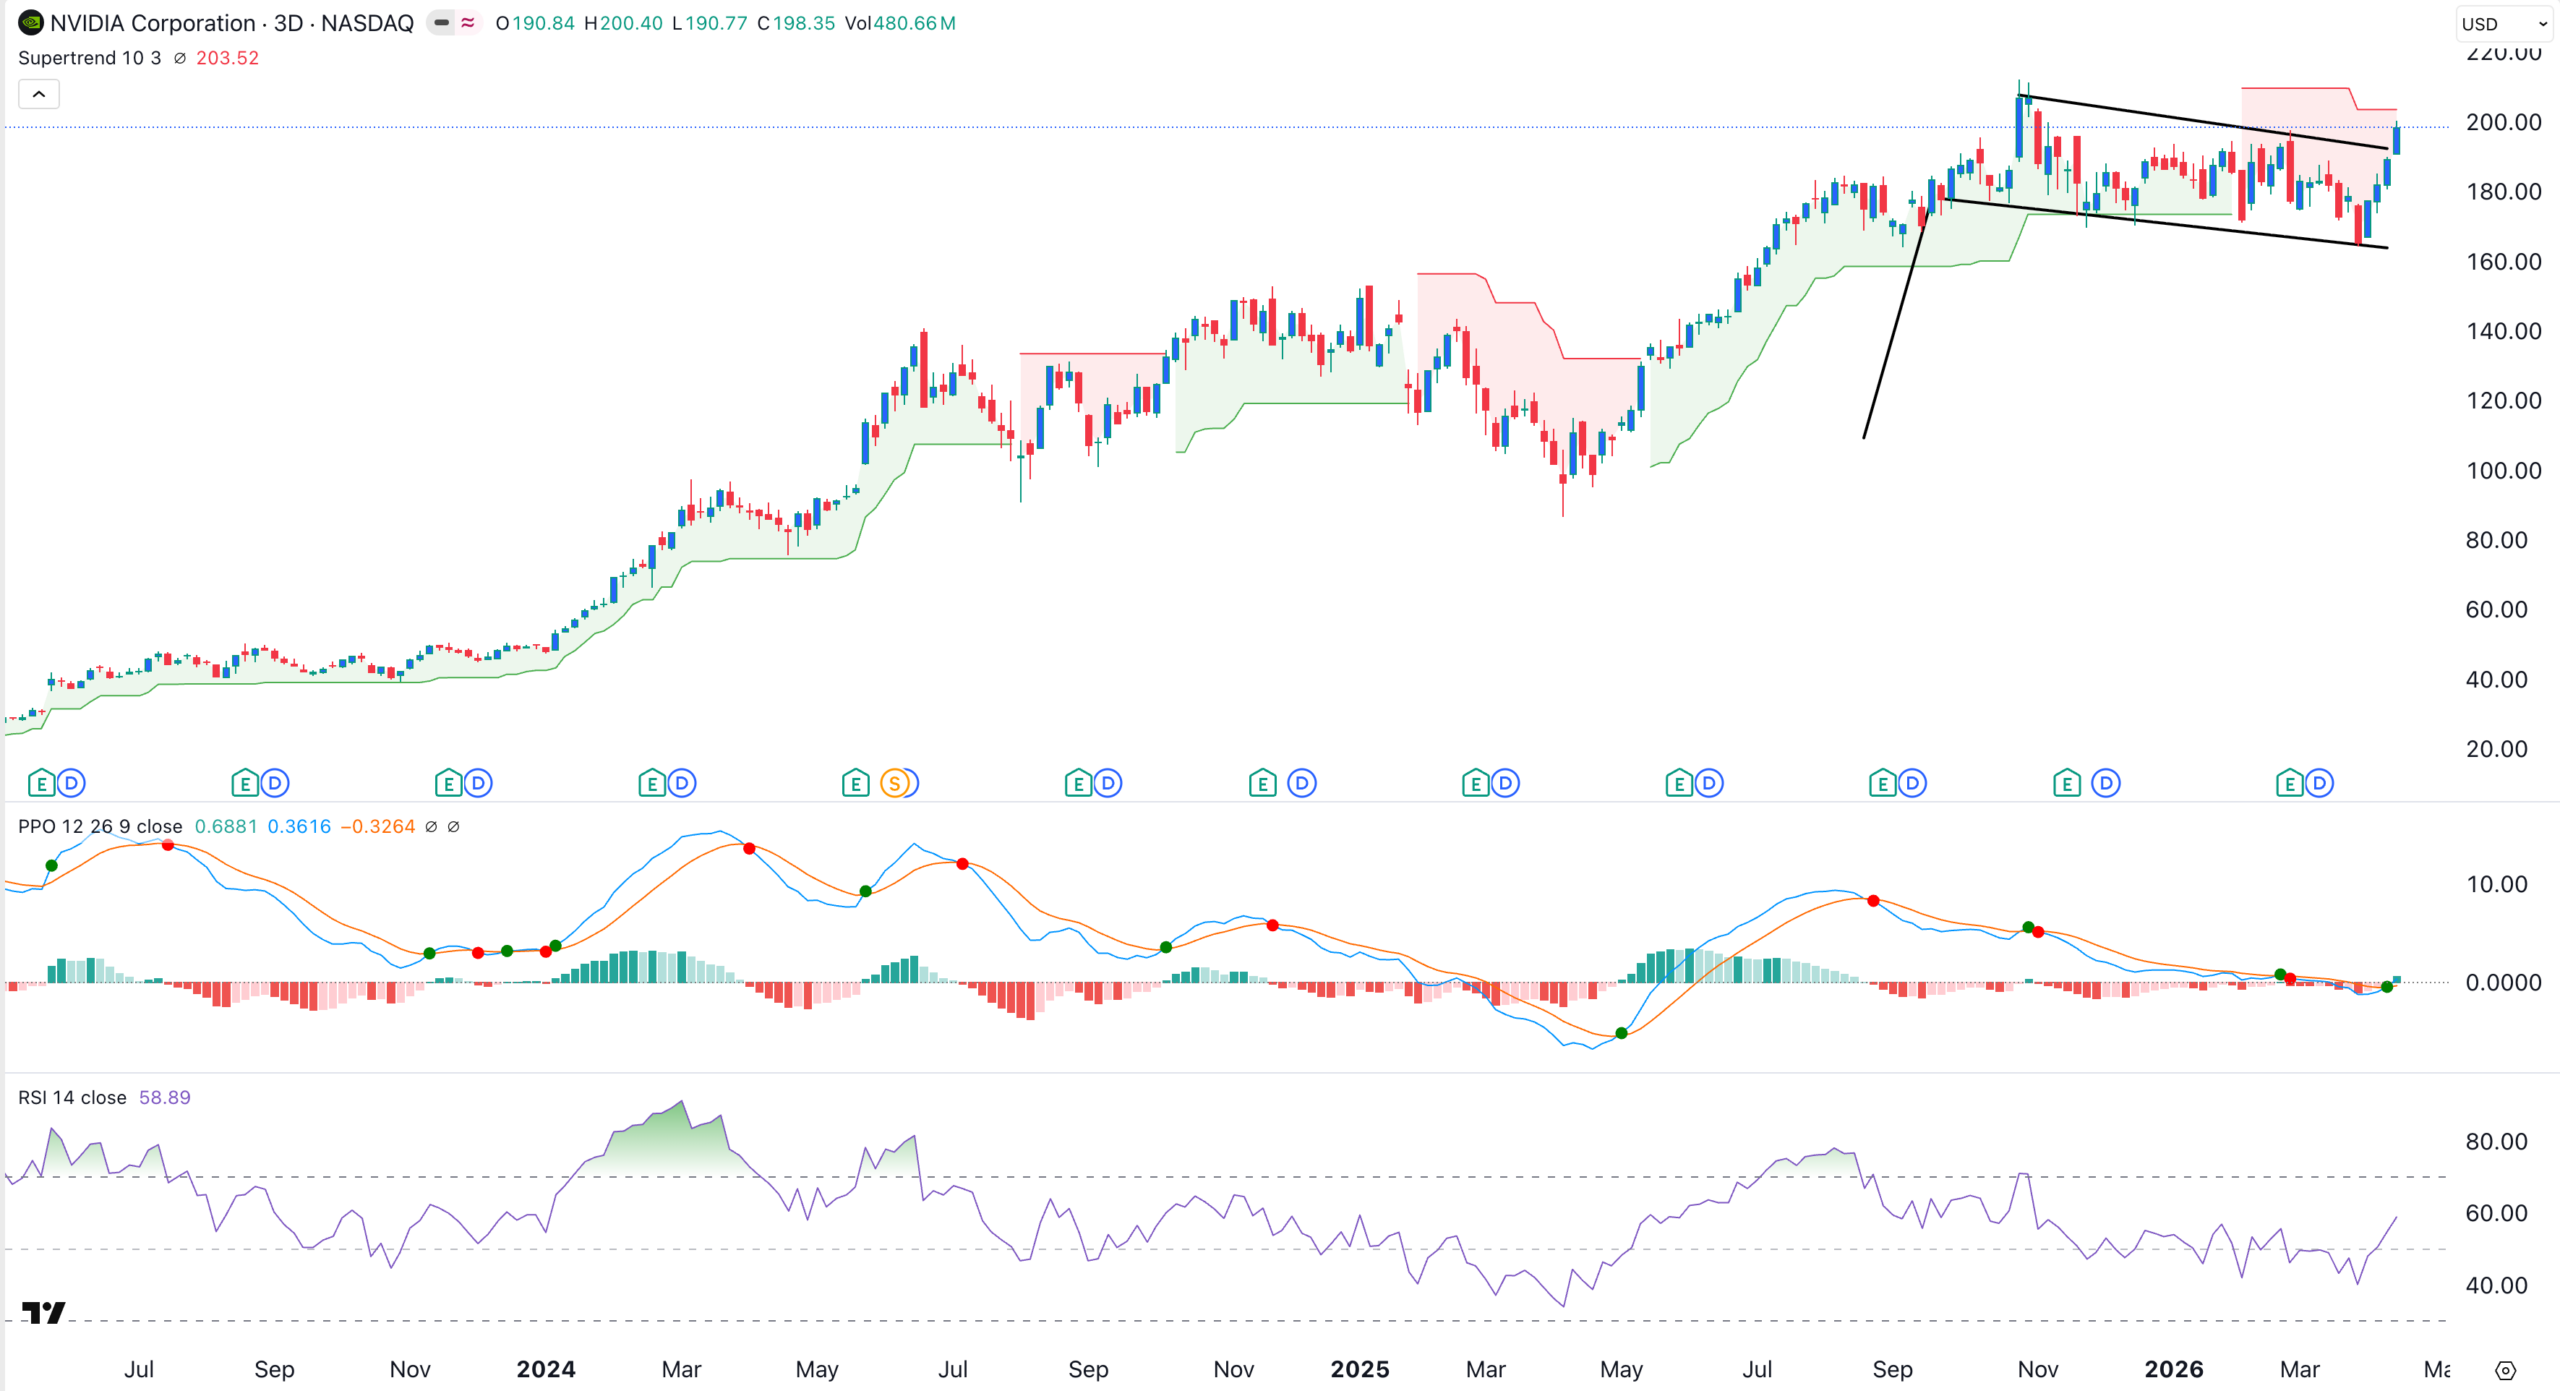Image resolution: width=2560 pixels, height=1391 pixels.
Task: Click the orange S split marker on timeline
Action: [895, 783]
